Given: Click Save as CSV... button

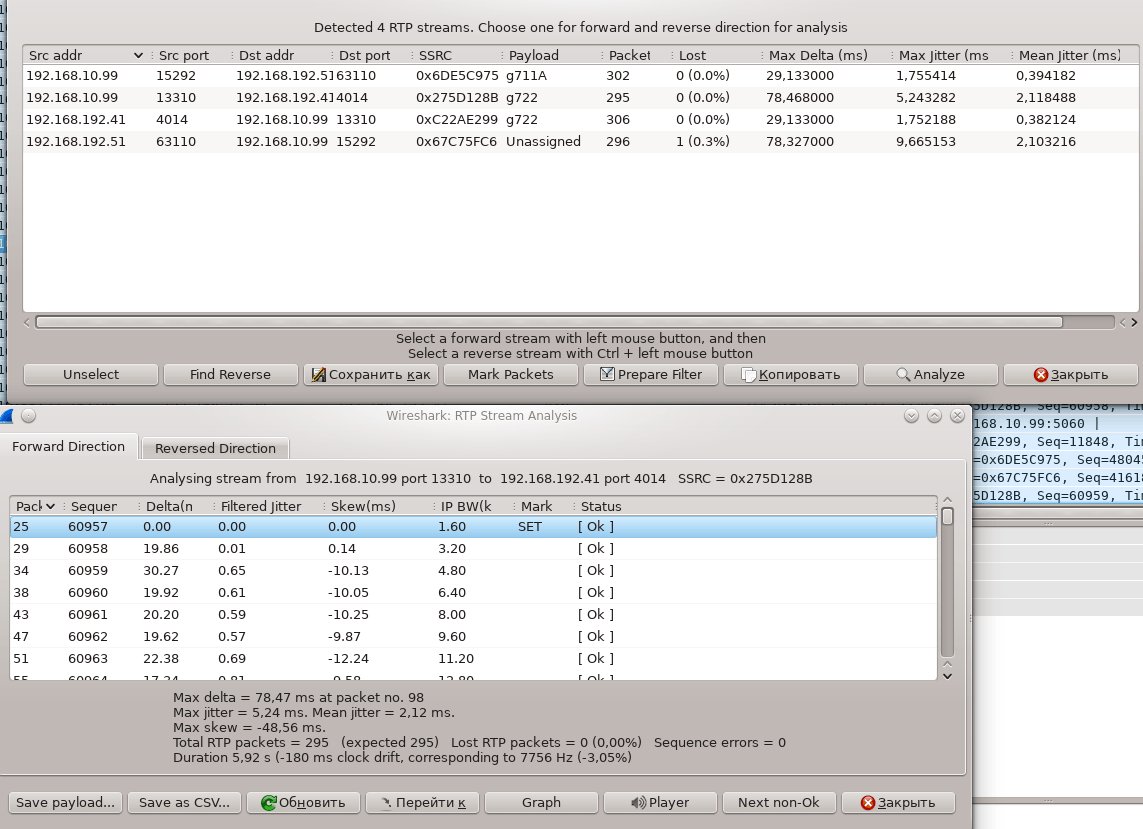Looking at the screenshot, I should (184, 802).
